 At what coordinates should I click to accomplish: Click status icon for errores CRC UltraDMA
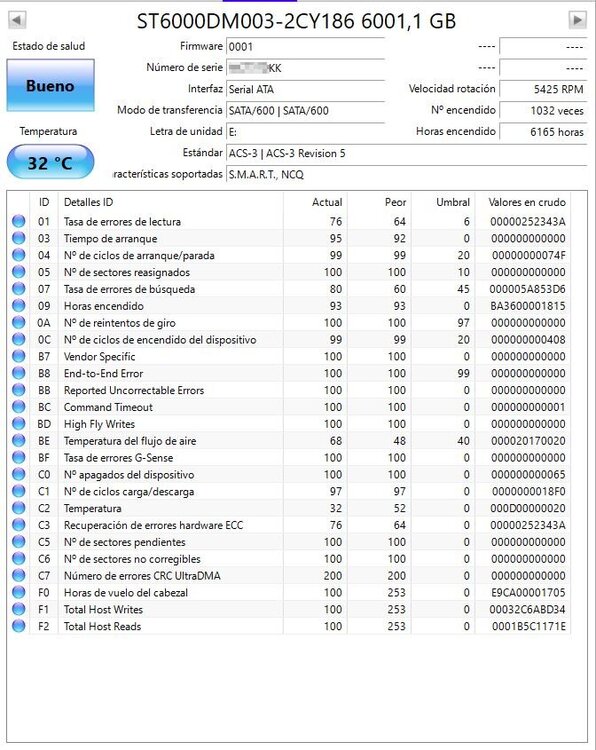pyautogui.click(x=19, y=575)
